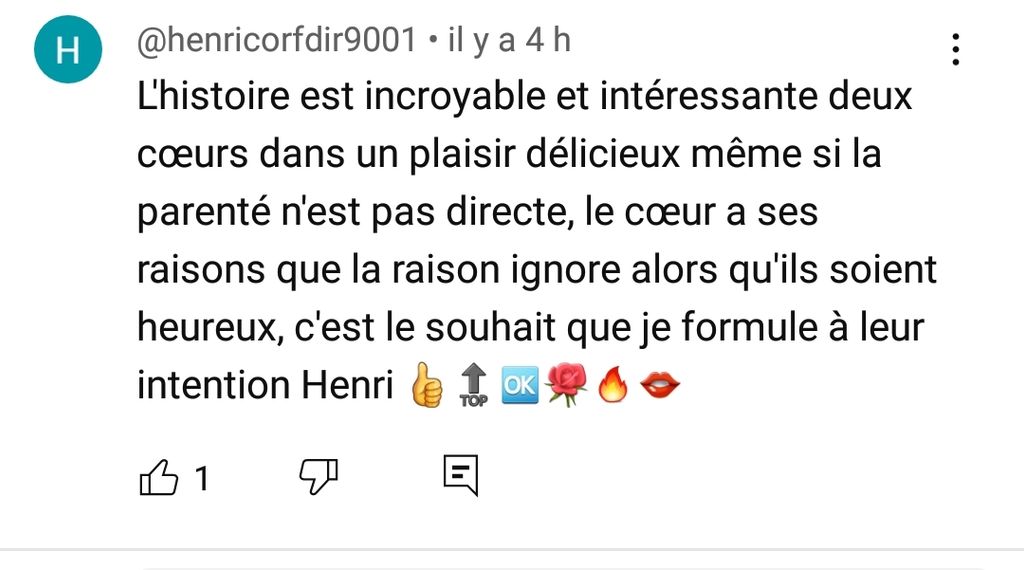Click the name 'Henri' ending the comment

coord(347,384)
